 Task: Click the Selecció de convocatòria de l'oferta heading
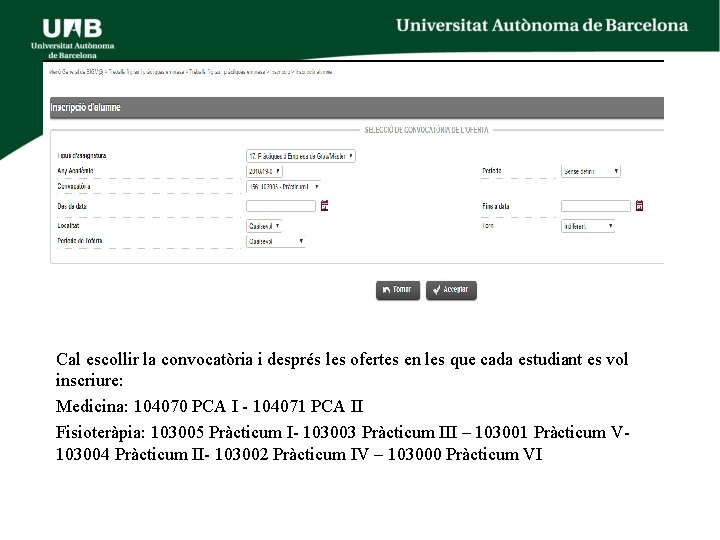click(x=427, y=130)
